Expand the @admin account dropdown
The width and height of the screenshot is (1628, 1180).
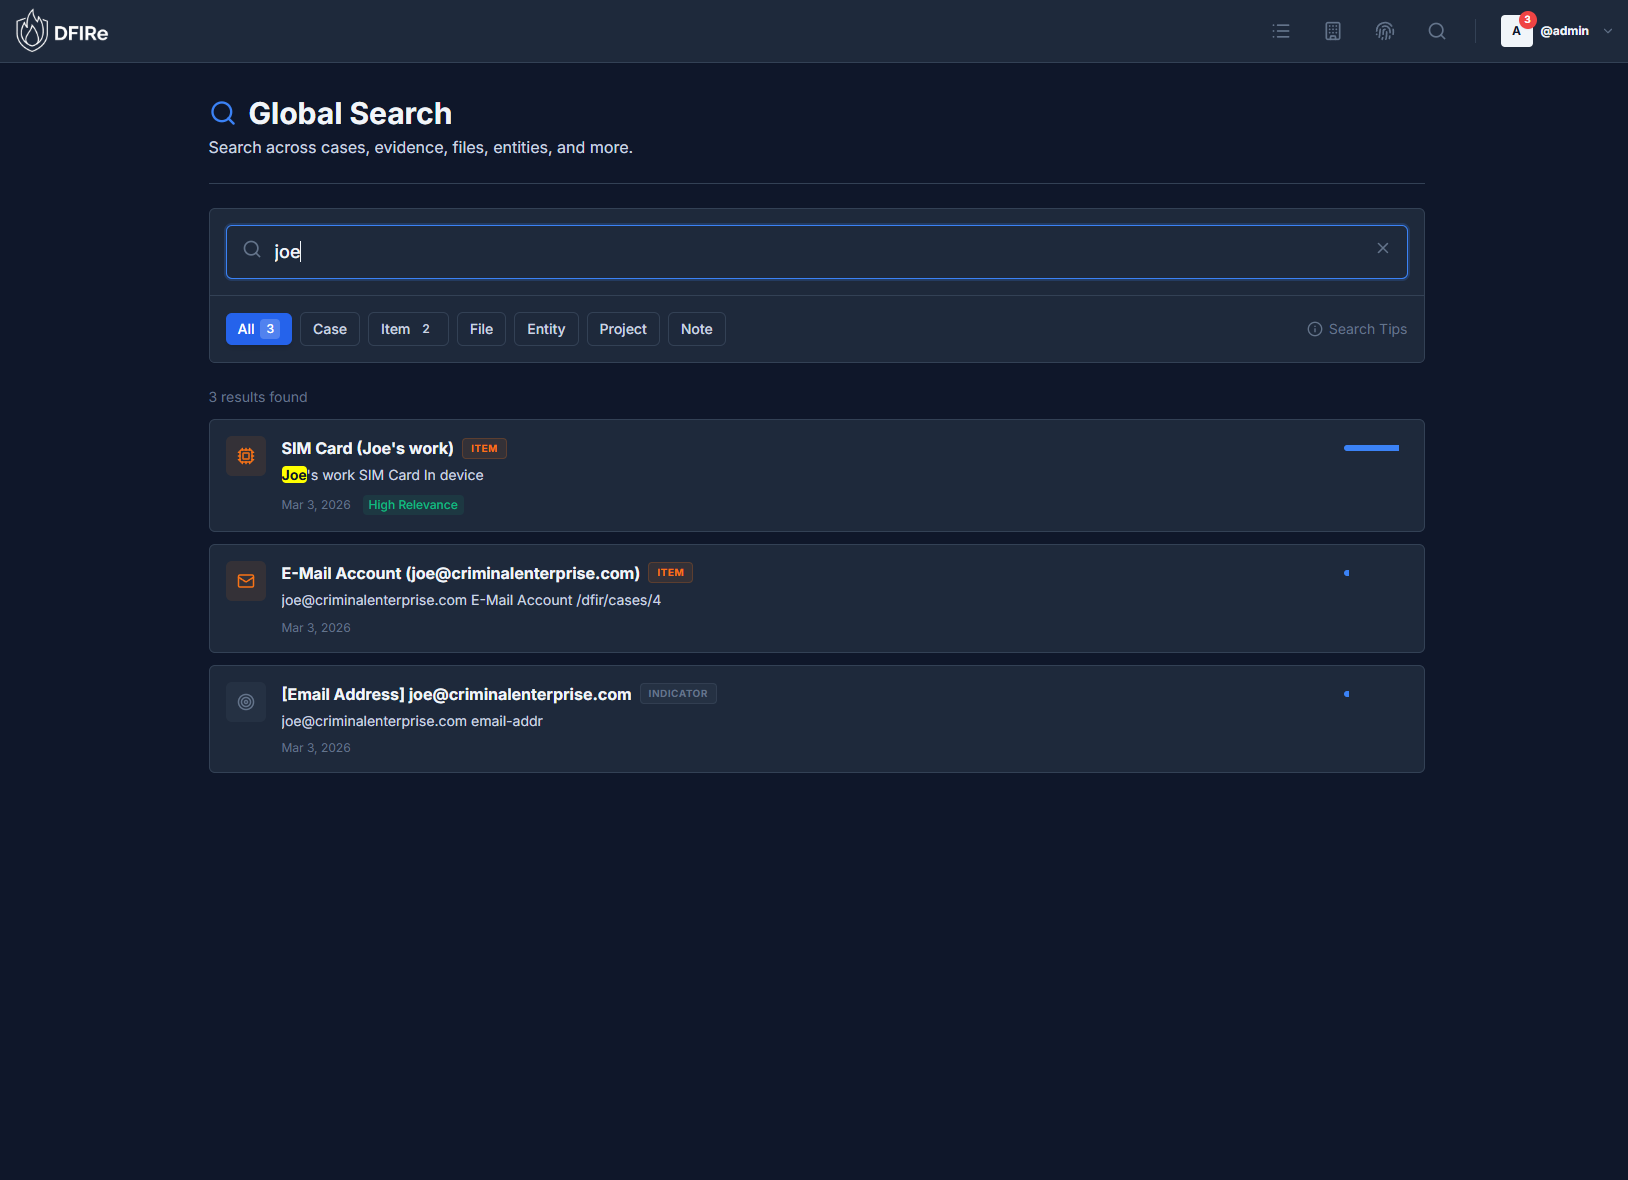tap(1608, 31)
